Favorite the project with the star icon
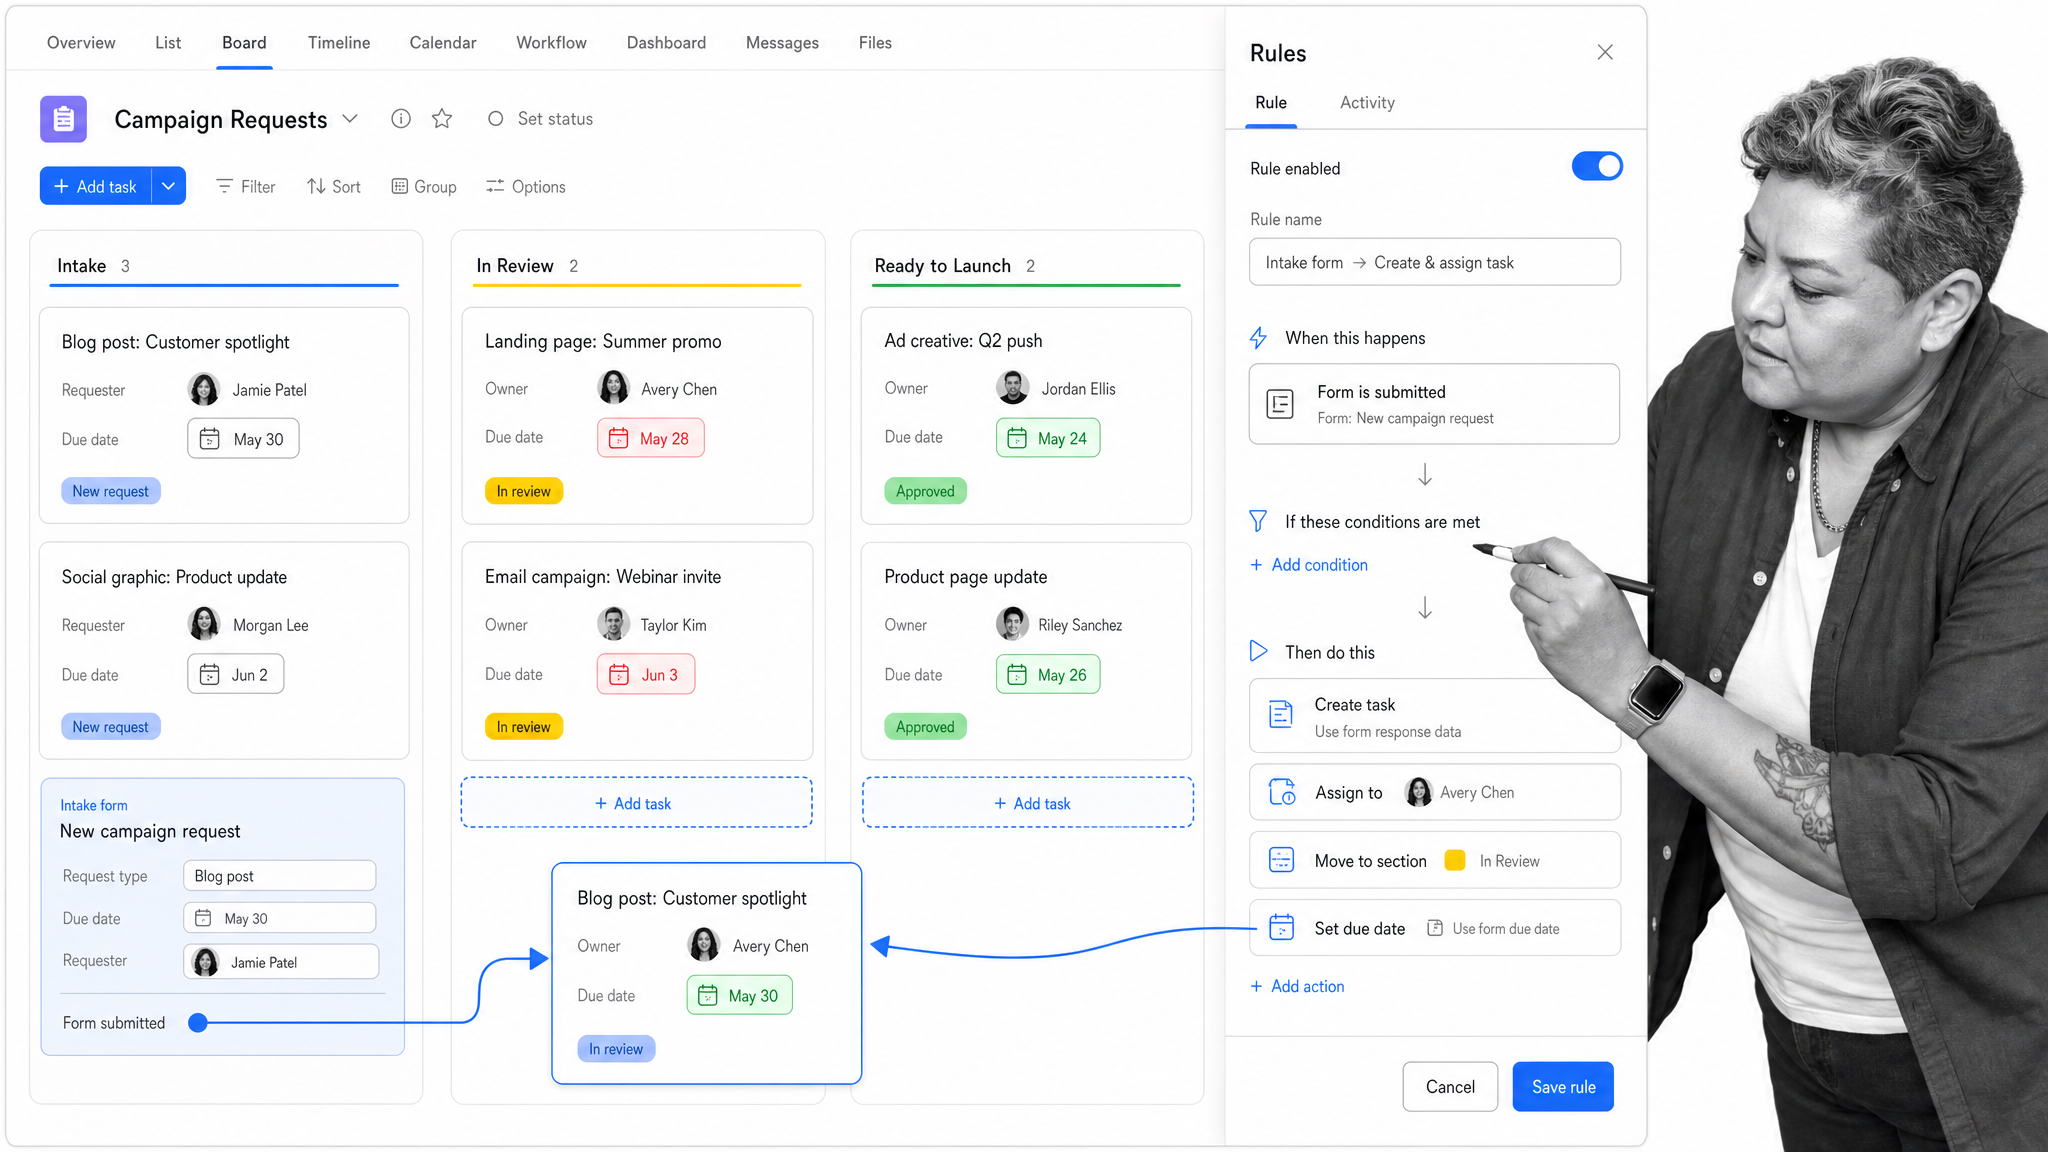The image size is (2048, 1152). [442, 119]
